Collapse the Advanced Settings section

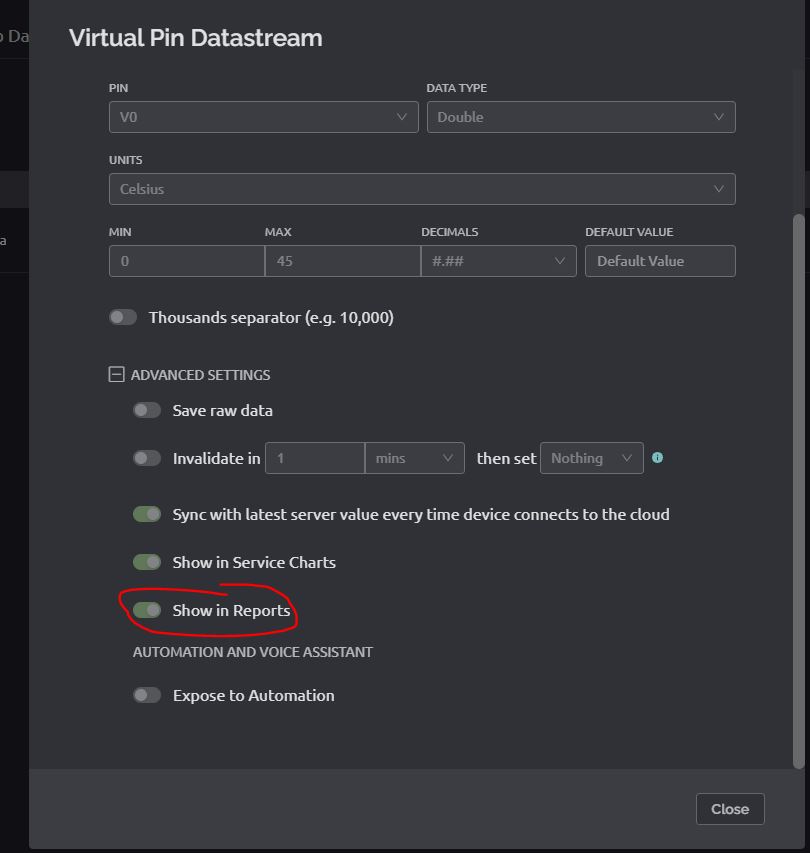(116, 375)
